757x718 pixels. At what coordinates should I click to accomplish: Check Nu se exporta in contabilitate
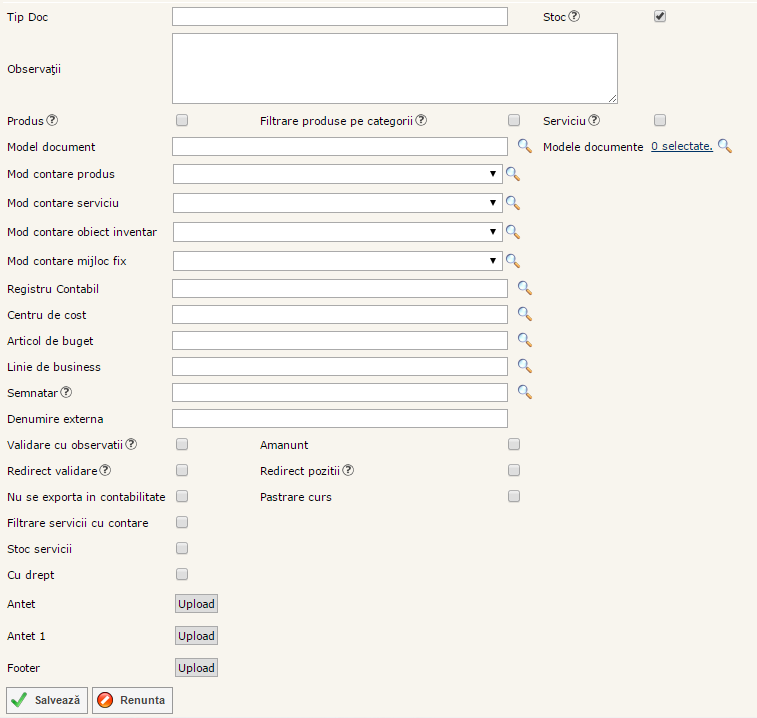(182, 496)
